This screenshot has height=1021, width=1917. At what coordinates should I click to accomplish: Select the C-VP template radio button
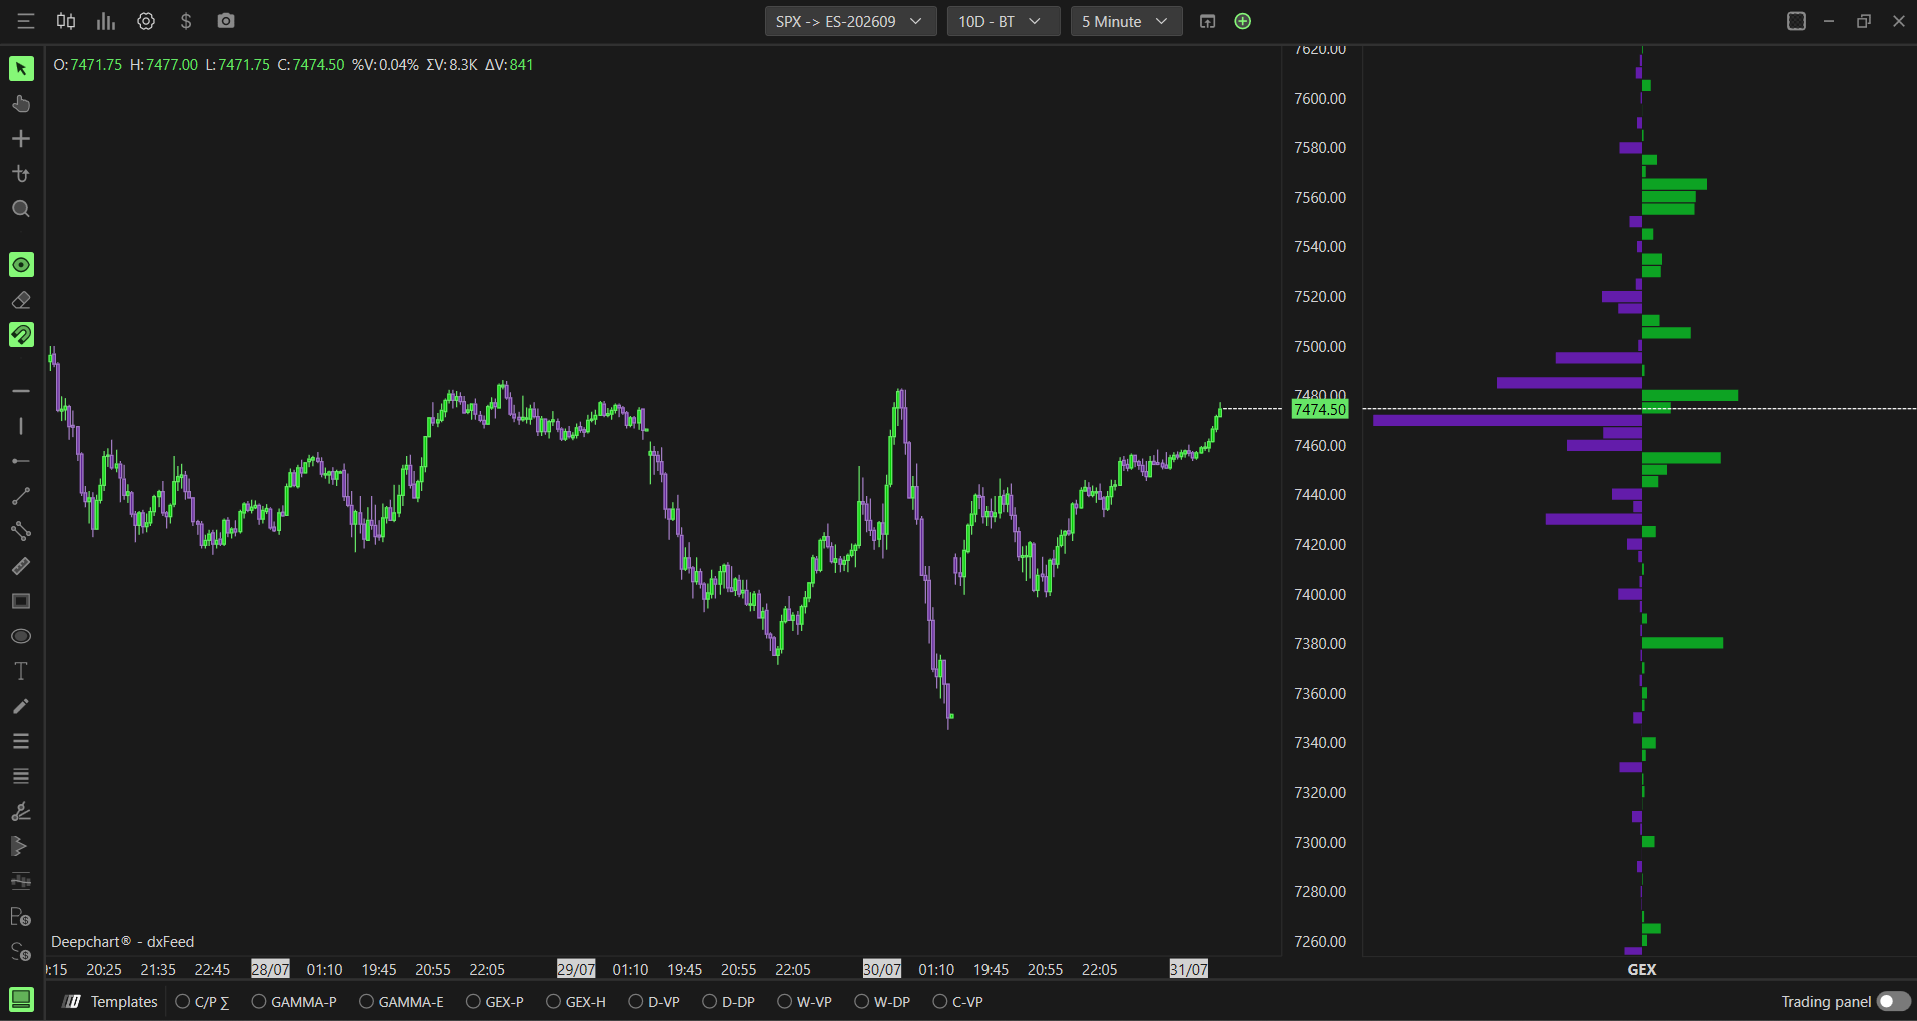pyautogui.click(x=939, y=1001)
